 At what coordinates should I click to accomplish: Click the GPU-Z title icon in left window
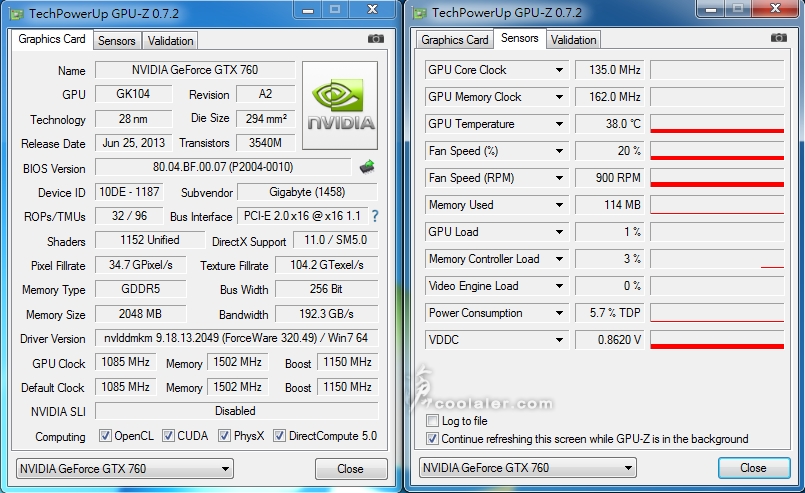(x=17, y=14)
